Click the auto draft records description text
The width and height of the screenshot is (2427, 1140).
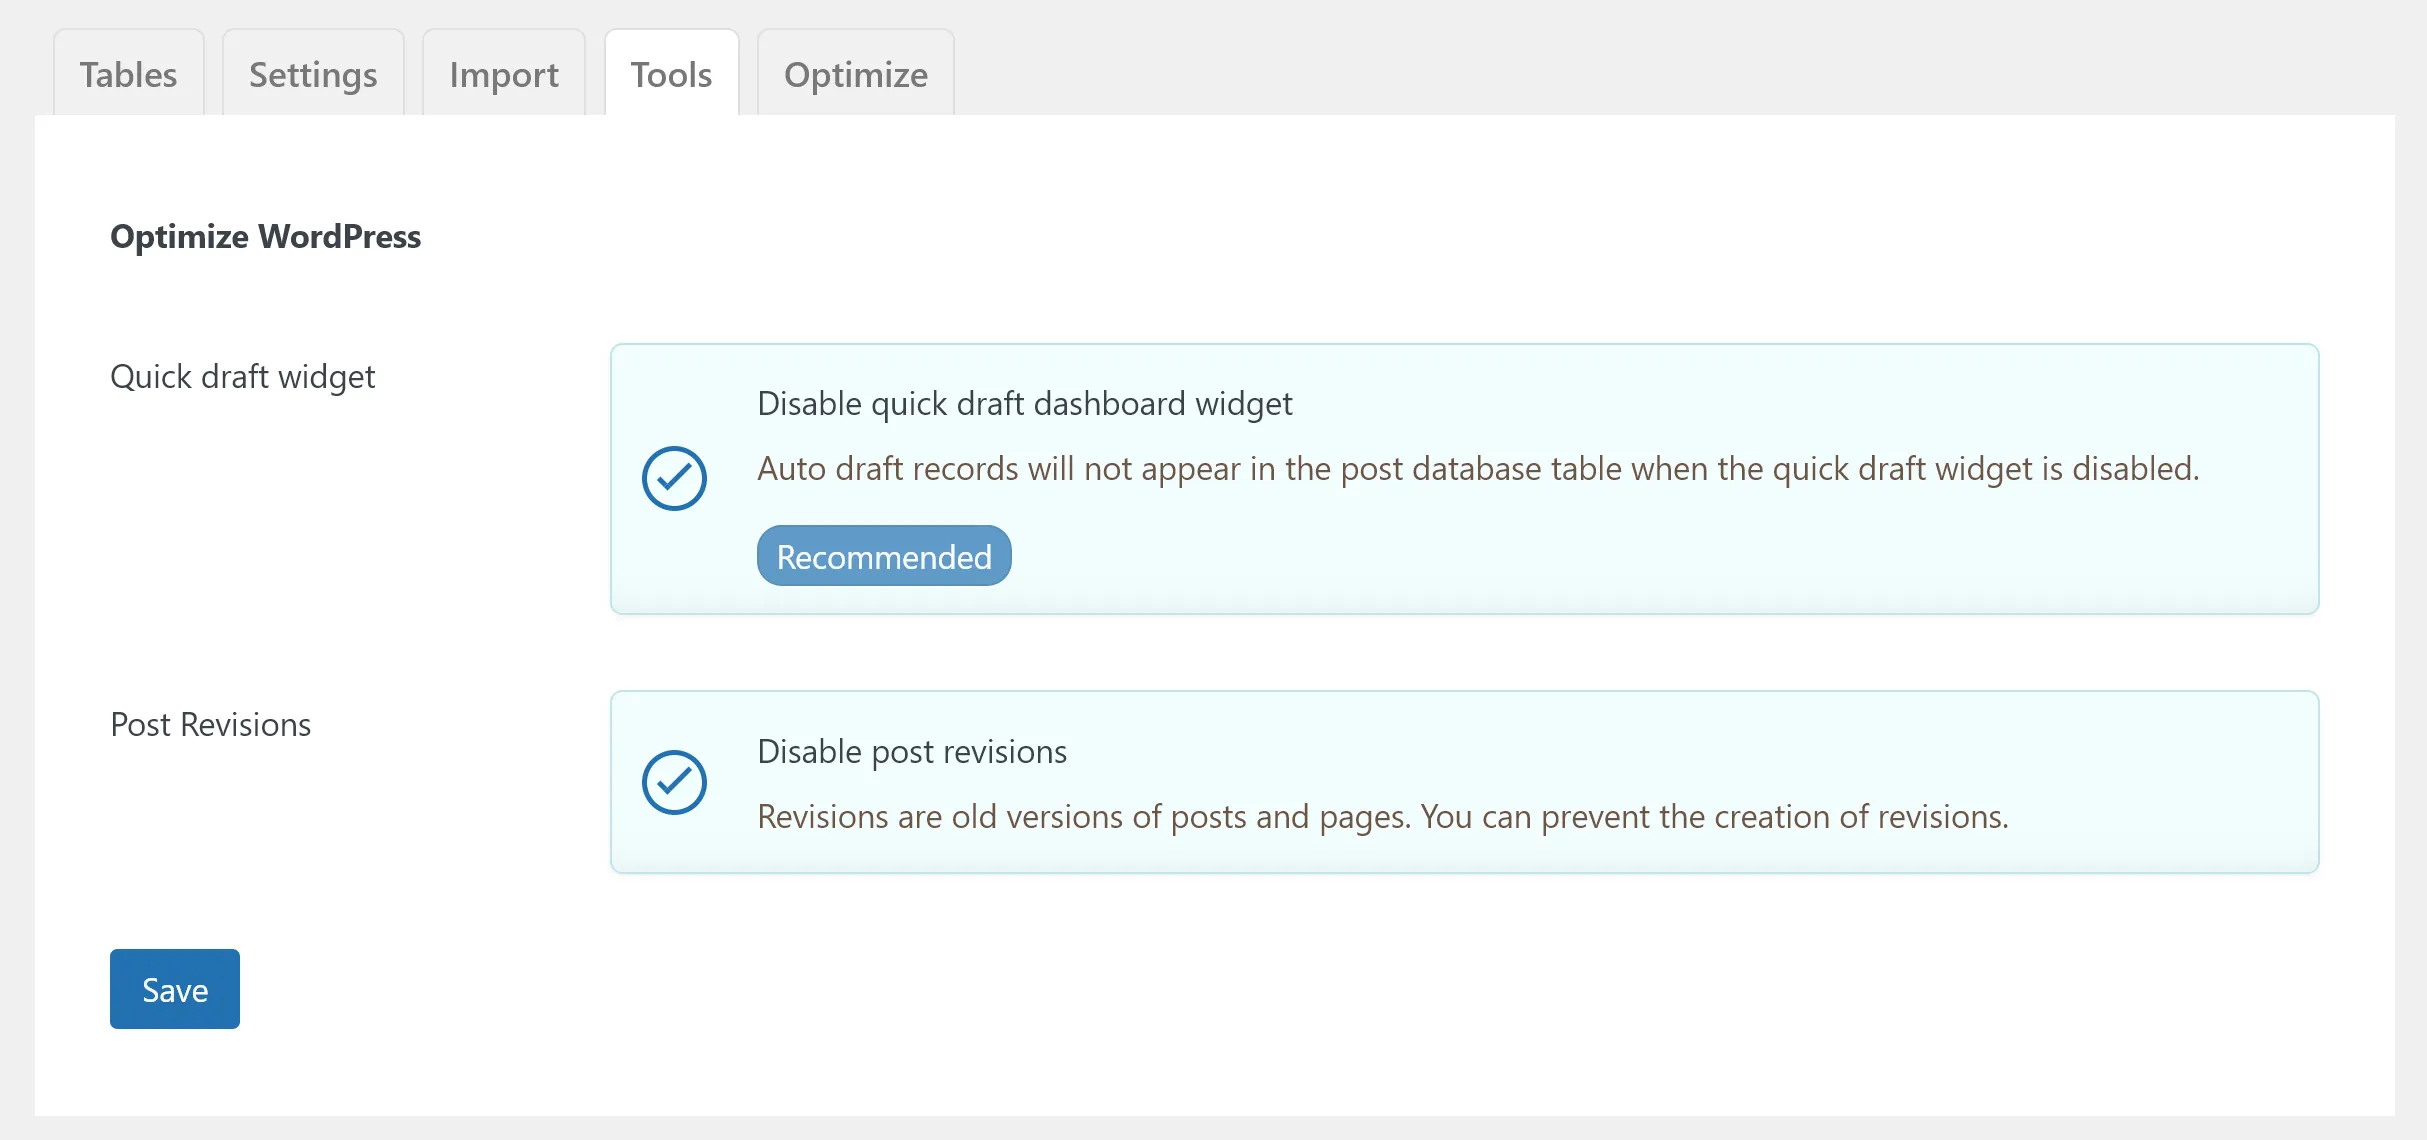pyautogui.click(x=1478, y=469)
